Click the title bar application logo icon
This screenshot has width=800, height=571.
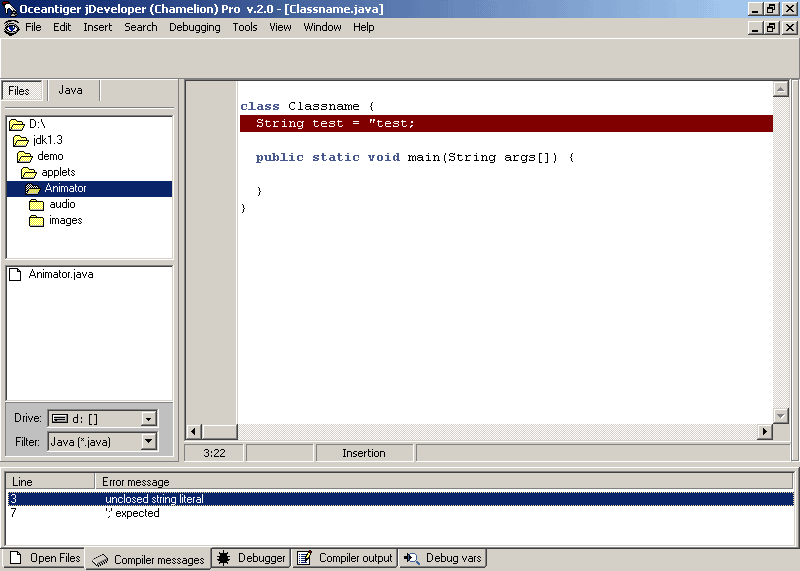coord(10,9)
